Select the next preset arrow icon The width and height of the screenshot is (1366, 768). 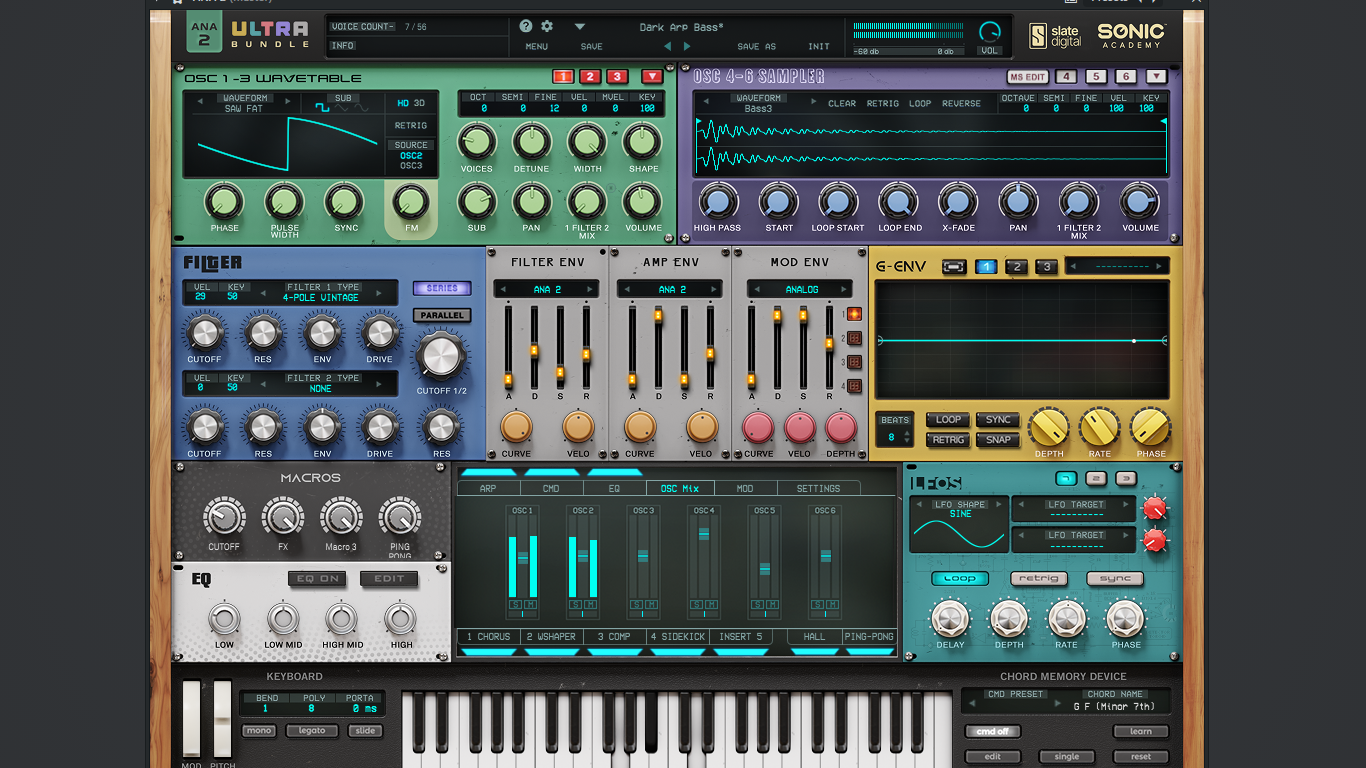click(x=687, y=46)
